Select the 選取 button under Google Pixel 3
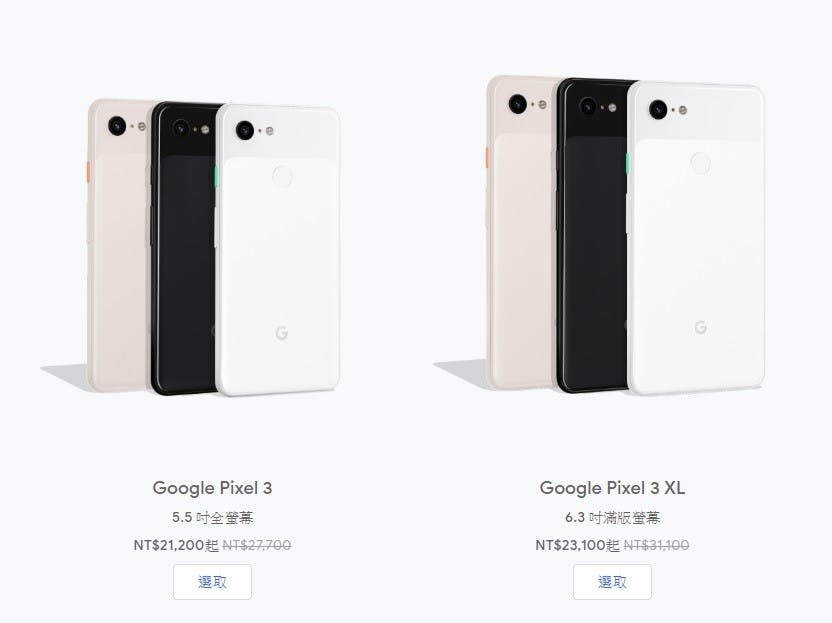The image size is (832, 623). [x=212, y=582]
